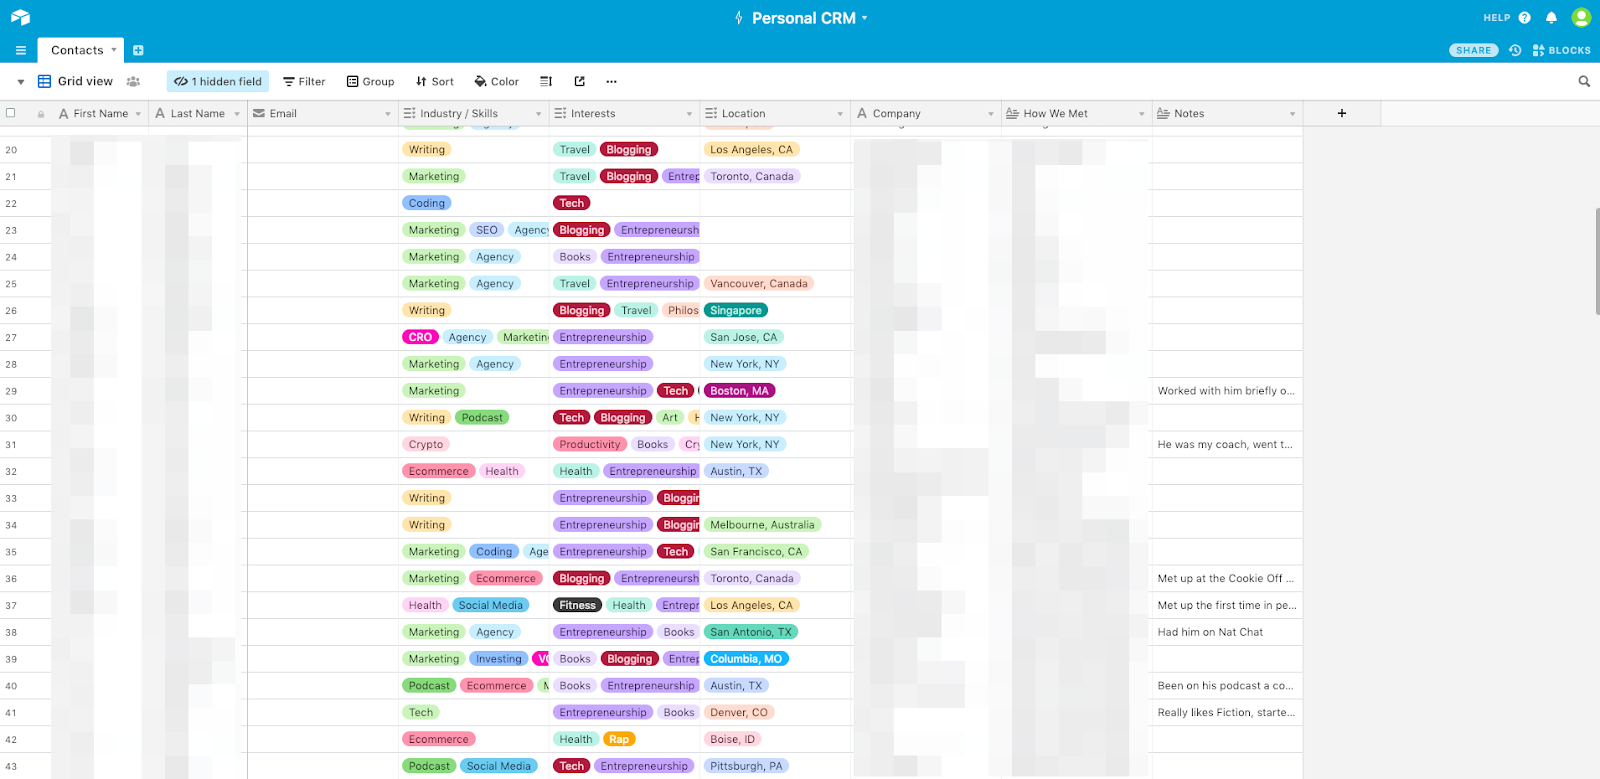Click the teal Singapore location tag
The height and width of the screenshot is (779, 1600).
coord(736,310)
